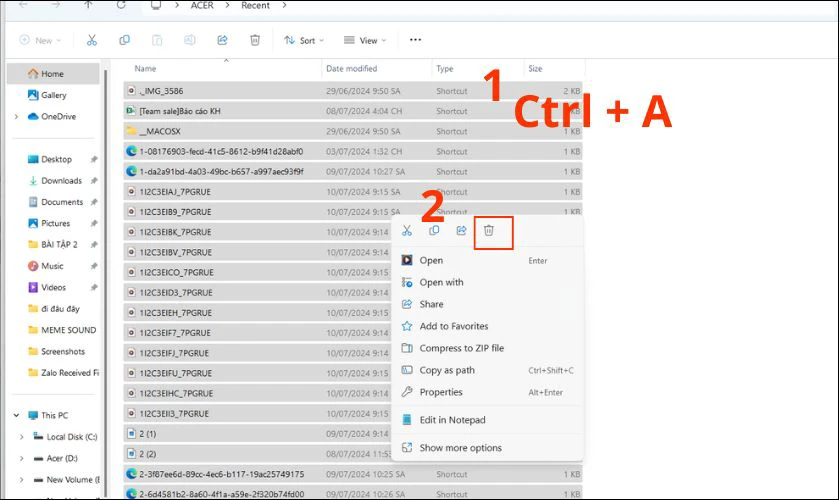Select Open with from context menu

(441, 283)
